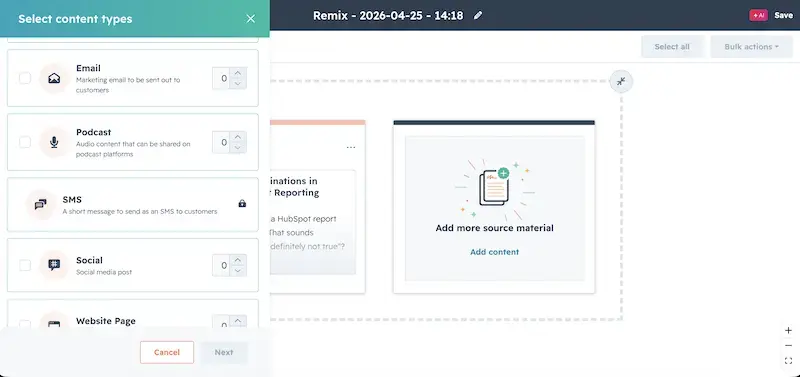Viewport: 800px width, 377px height.
Task: Click the Email envelope icon
Action: pos(54,78)
